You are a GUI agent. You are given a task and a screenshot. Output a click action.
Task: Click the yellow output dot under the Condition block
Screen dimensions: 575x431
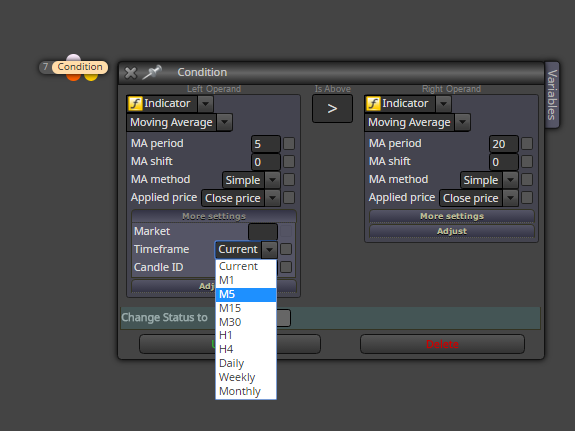click(x=91, y=77)
